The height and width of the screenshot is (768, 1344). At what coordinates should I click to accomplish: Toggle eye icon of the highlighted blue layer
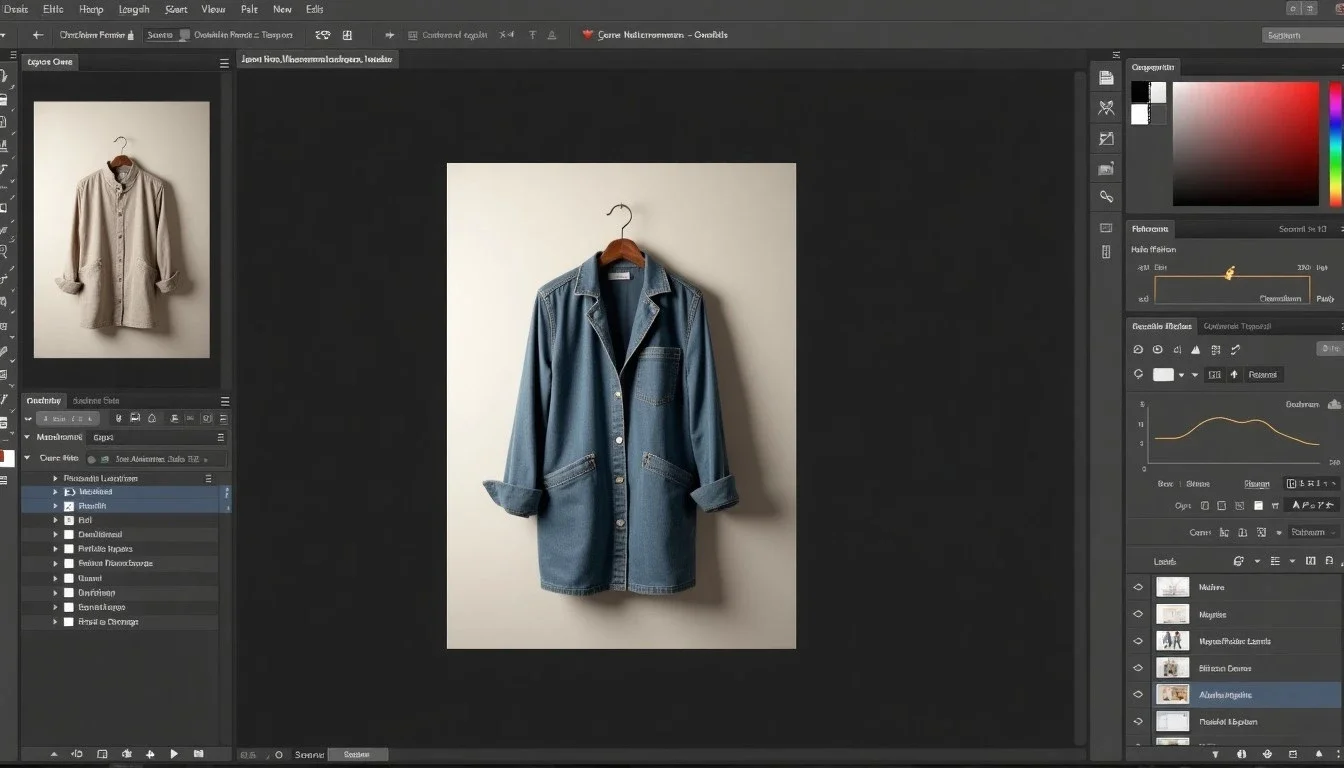[1138, 694]
